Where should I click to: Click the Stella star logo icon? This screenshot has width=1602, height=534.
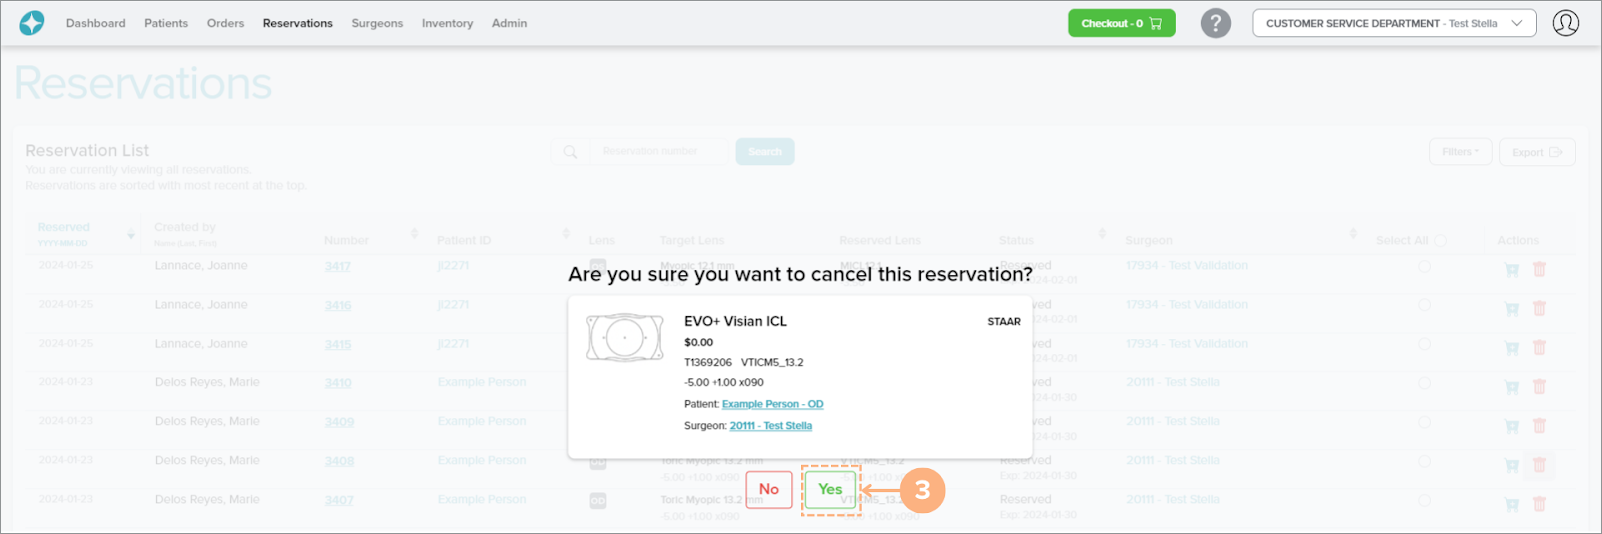pos(32,23)
